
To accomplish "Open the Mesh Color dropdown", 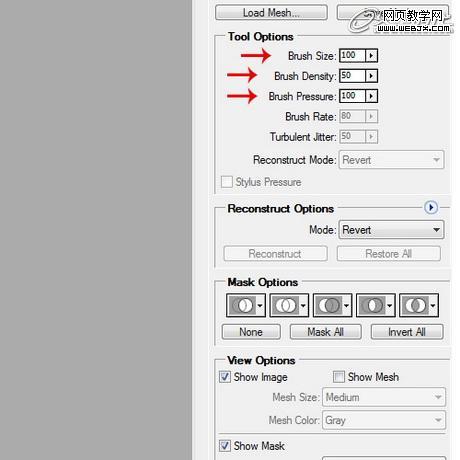I will [384, 420].
